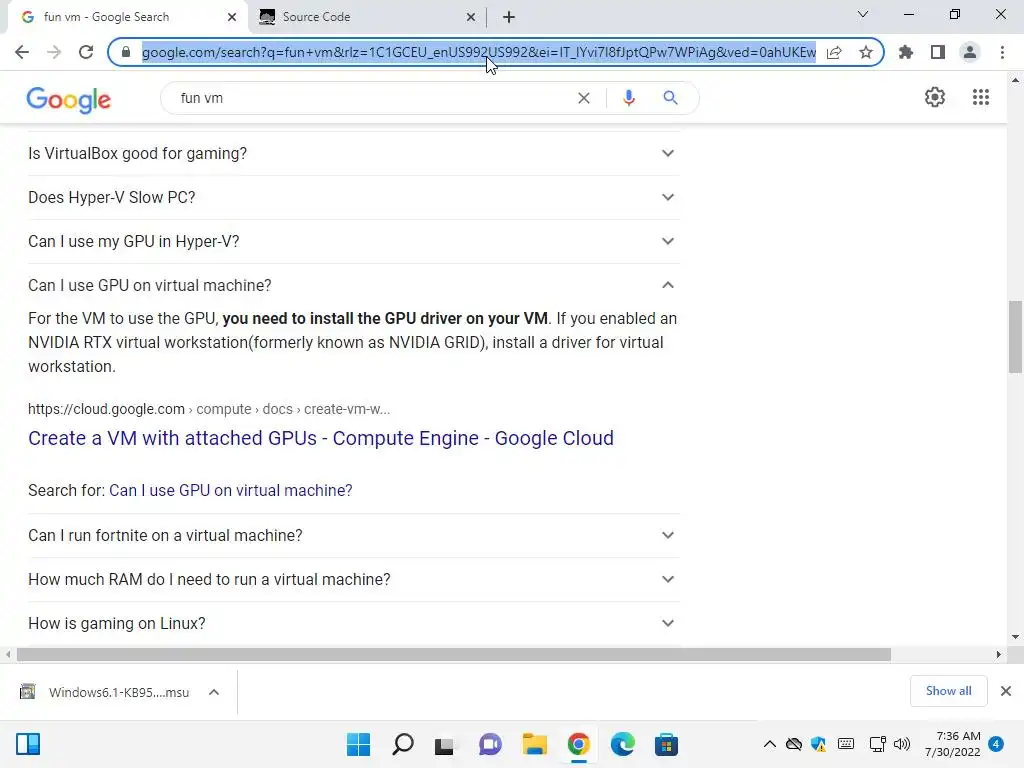Click the URL address bar
The width and height of the screenshot is (1024, 768).
click(479, 52)
